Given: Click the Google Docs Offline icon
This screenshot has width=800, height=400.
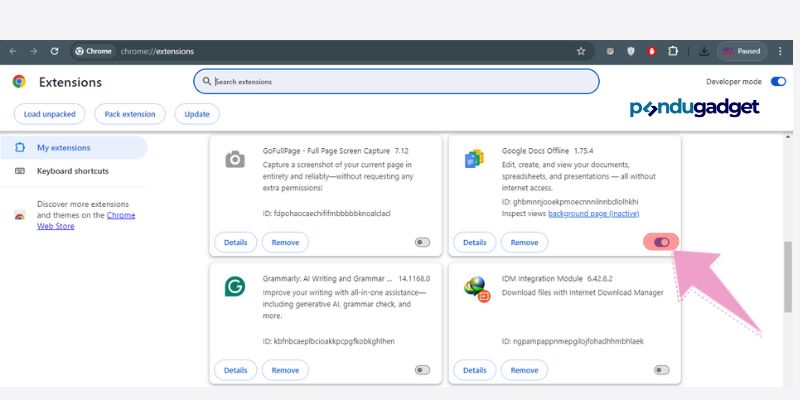Looking at the screenshot, I should click(474, 159).
